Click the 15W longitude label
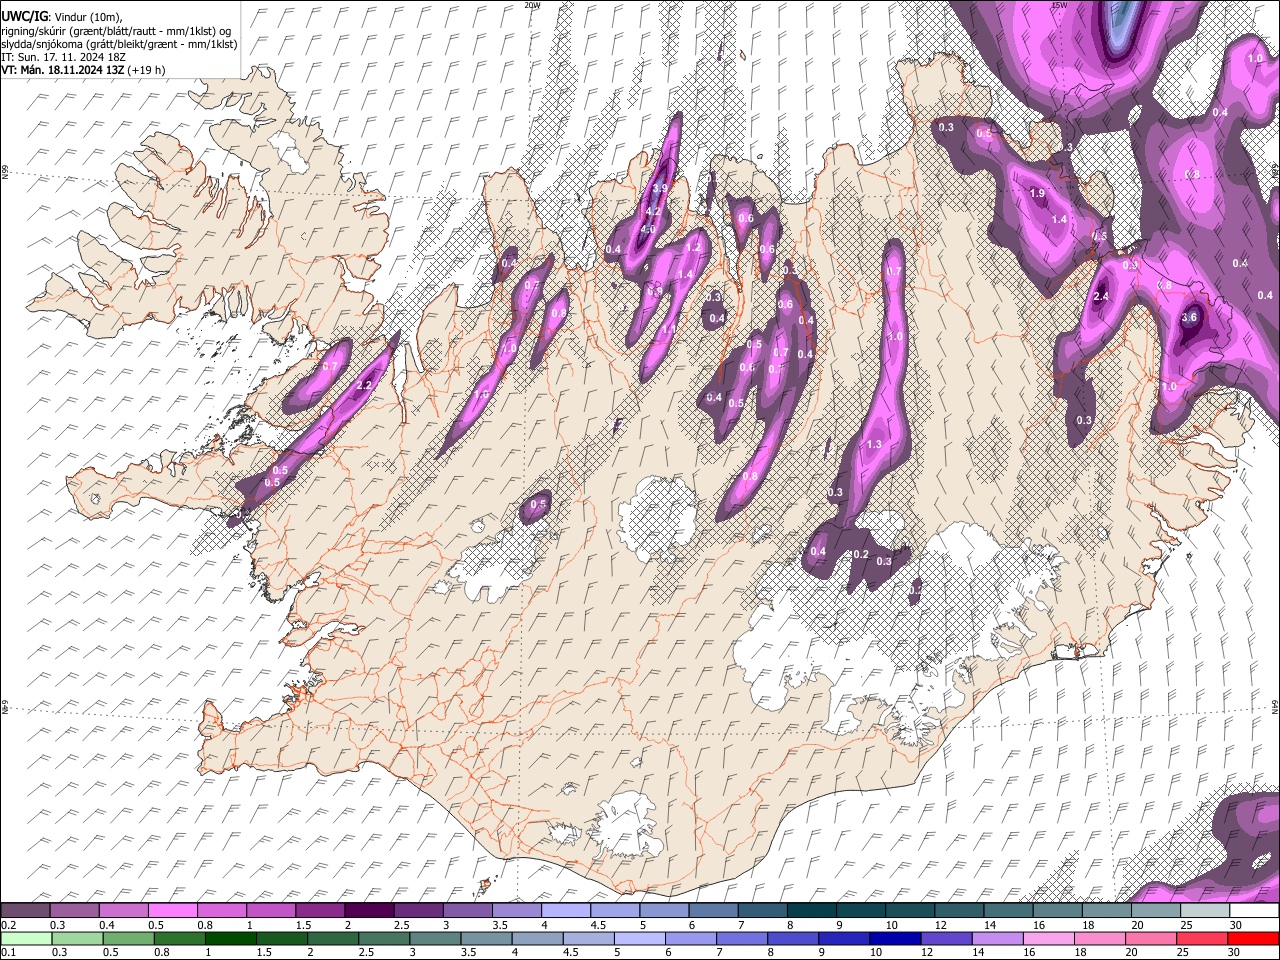This screenshot has width=1280, height=960. tap(1059, 5)
